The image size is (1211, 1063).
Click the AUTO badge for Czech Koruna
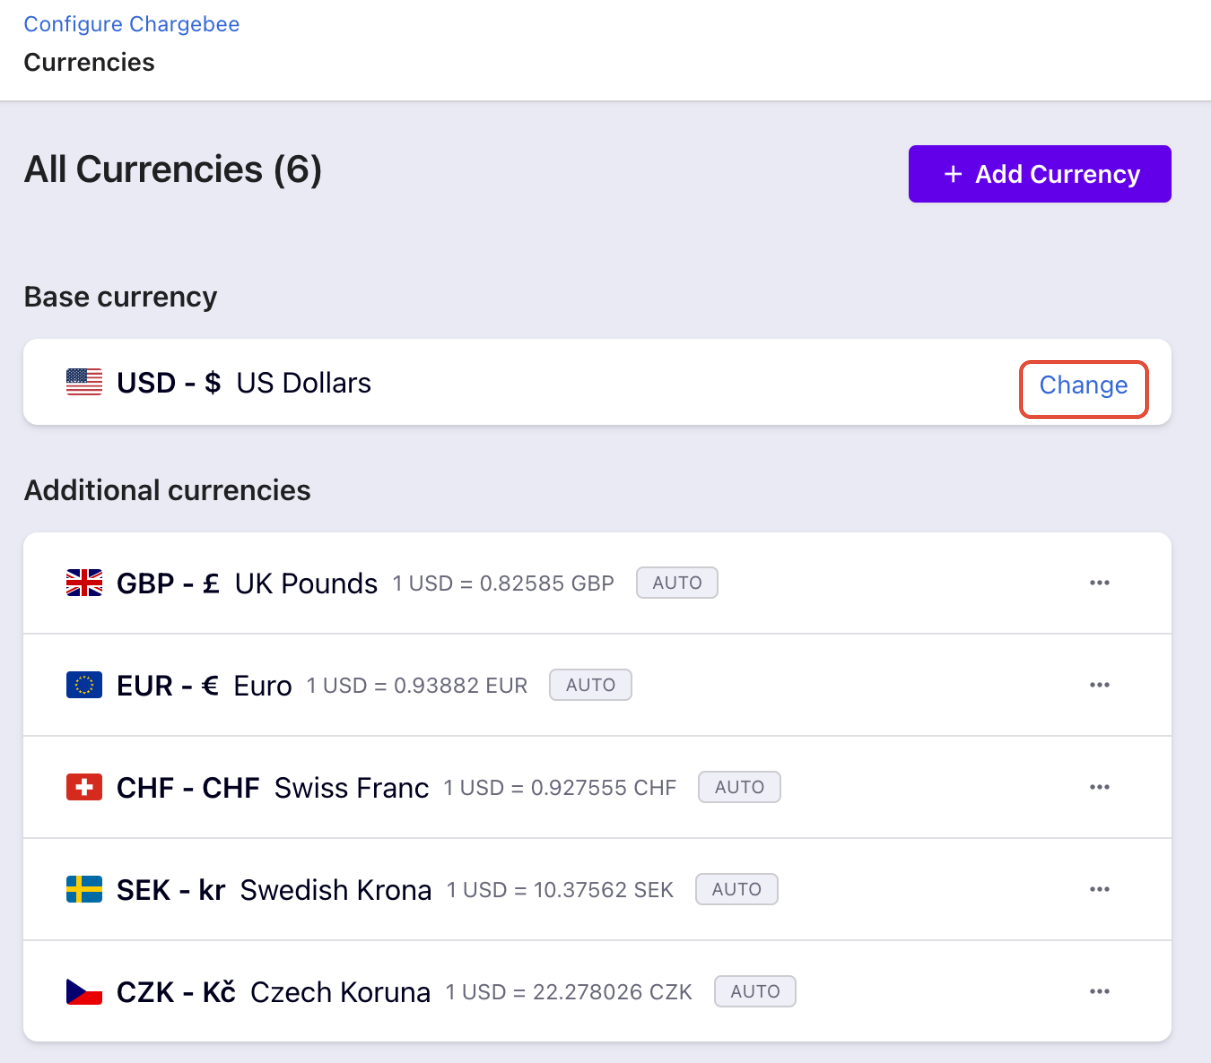(x=755, y=991)
